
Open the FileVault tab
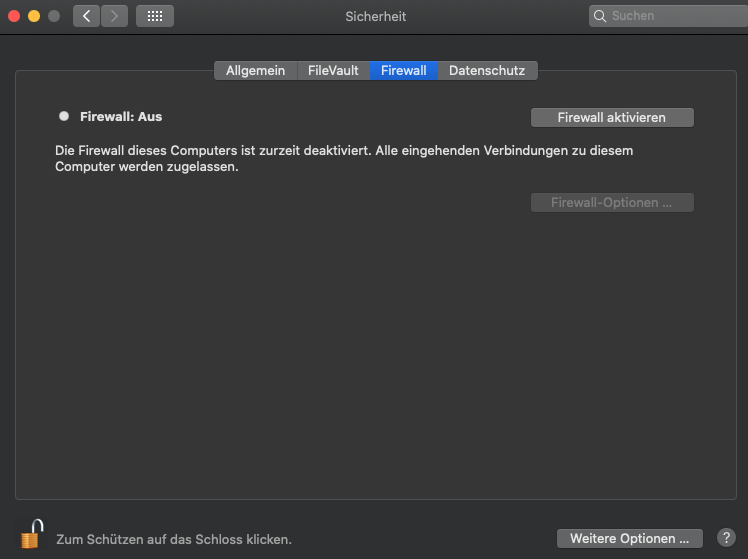[x=333, y=70]
